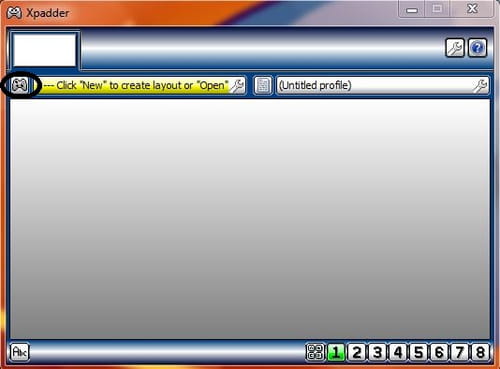The image size is (500, 369).
Task: Click the wrench inside the layout field
Action: pos(237,86)
